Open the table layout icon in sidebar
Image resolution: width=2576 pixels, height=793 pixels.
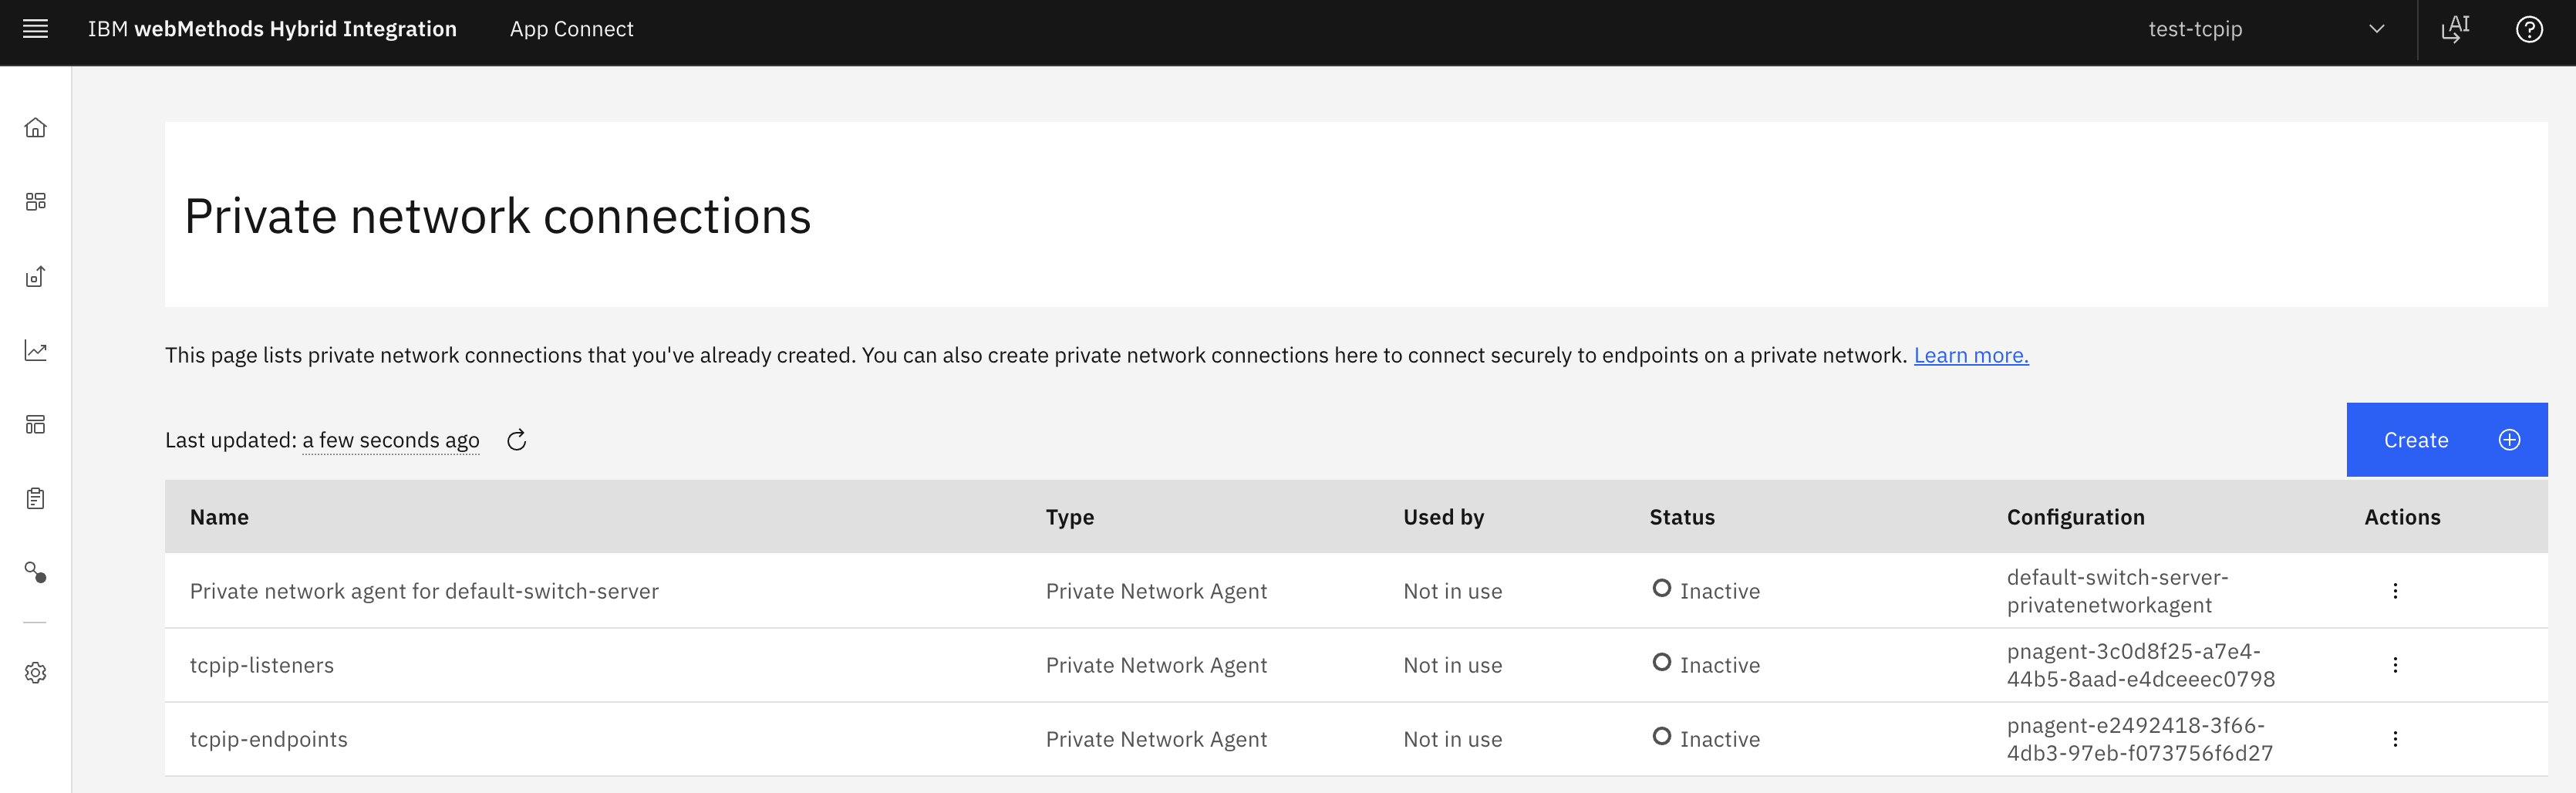tap(36, 425)
